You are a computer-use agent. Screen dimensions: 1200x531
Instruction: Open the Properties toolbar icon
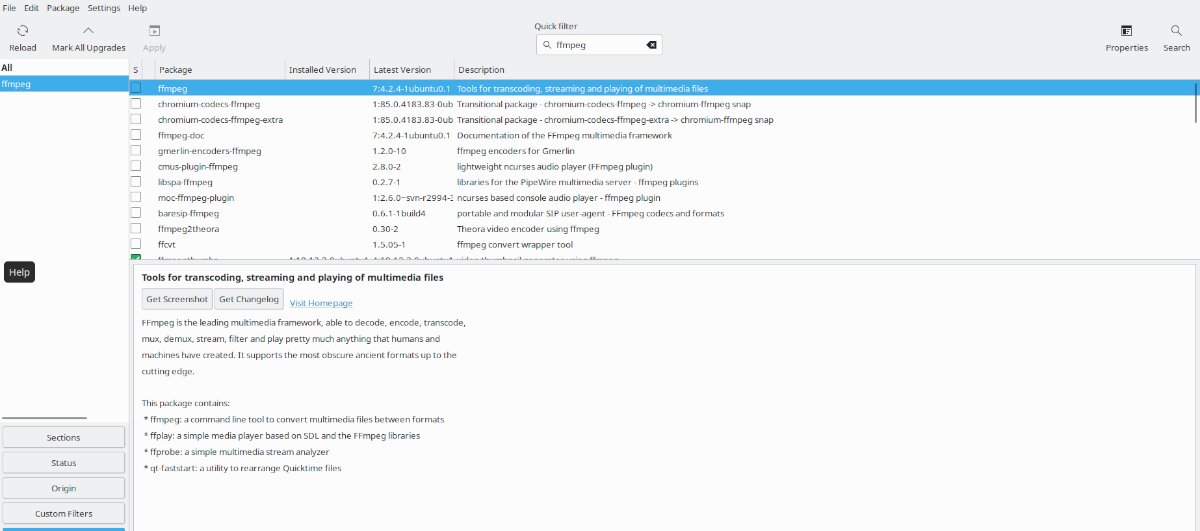pos(1127,31)
